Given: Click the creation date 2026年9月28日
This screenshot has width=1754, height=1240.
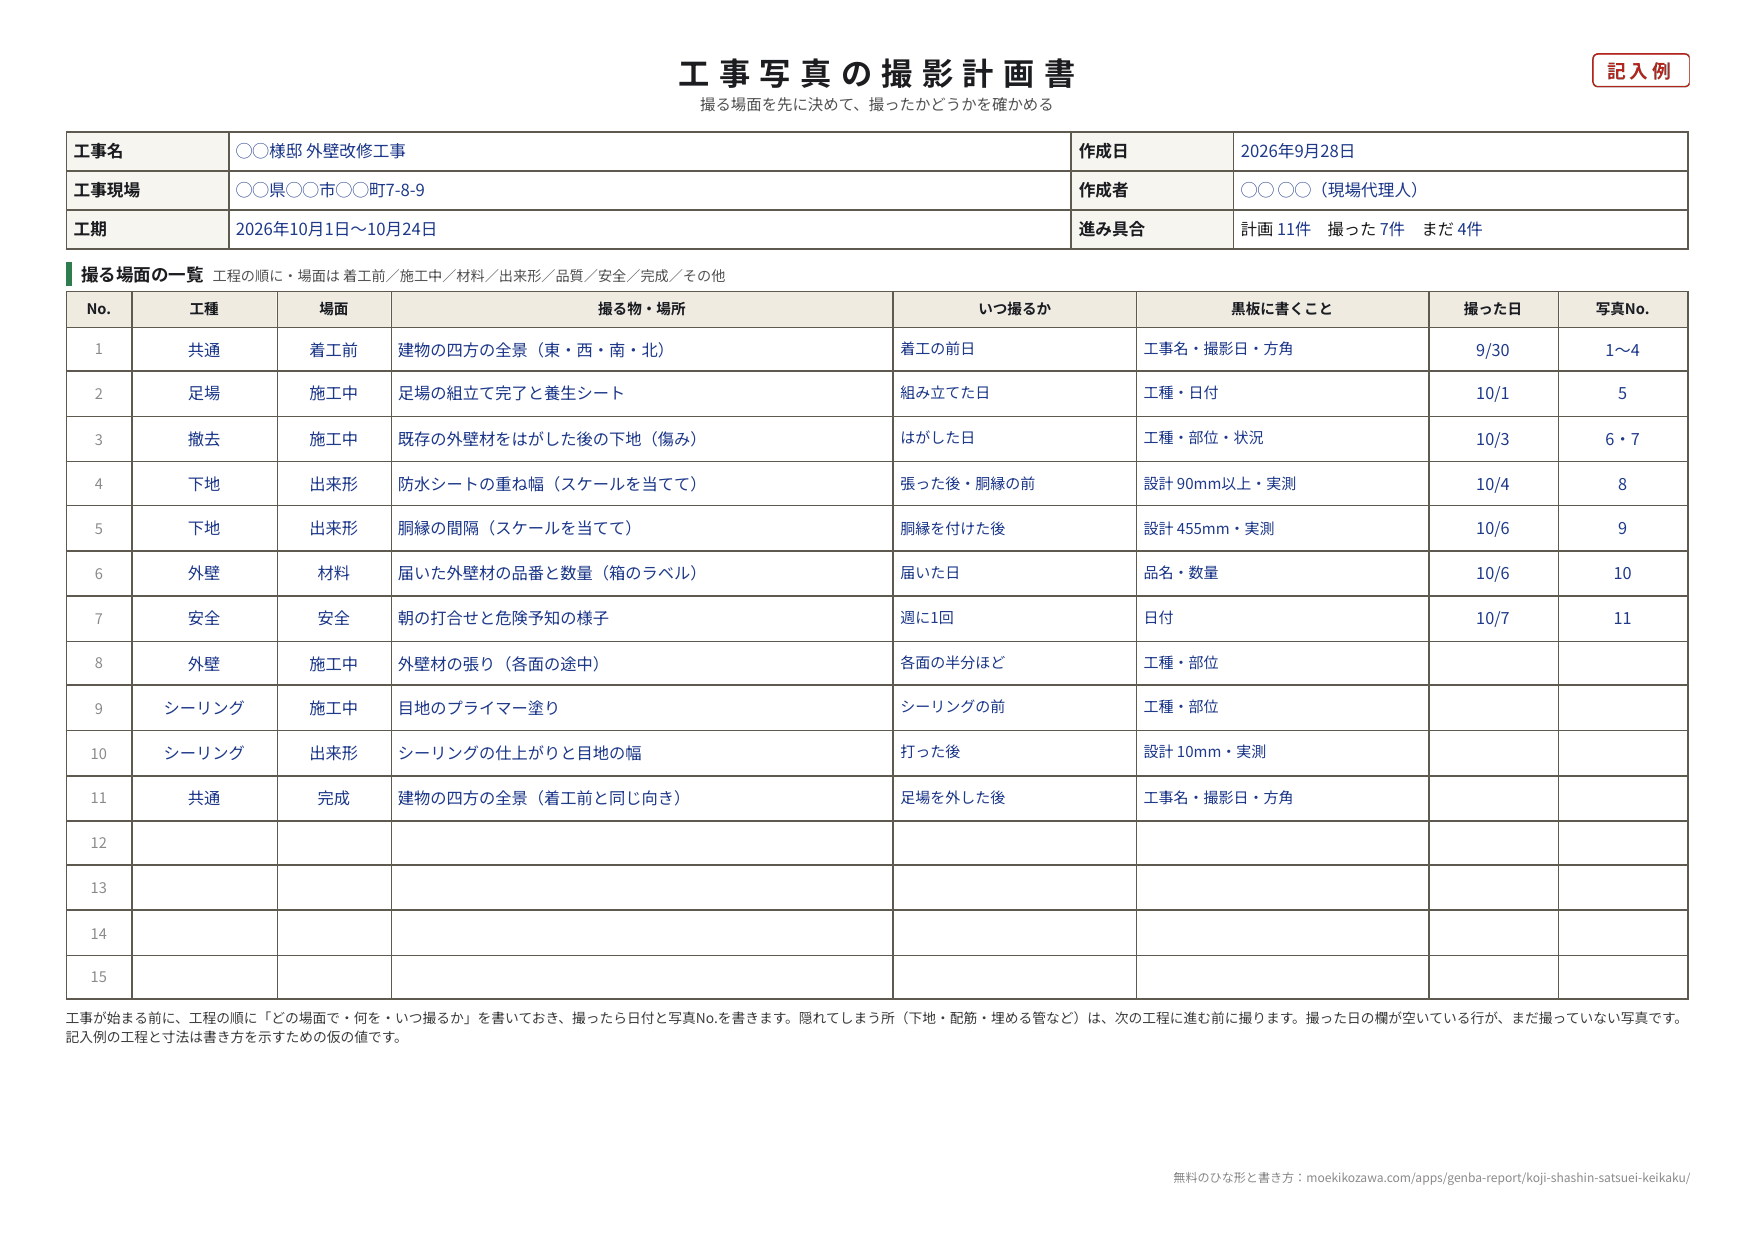Looking at the screenshot, I should pyautogui.click(x=1297, y=151).
